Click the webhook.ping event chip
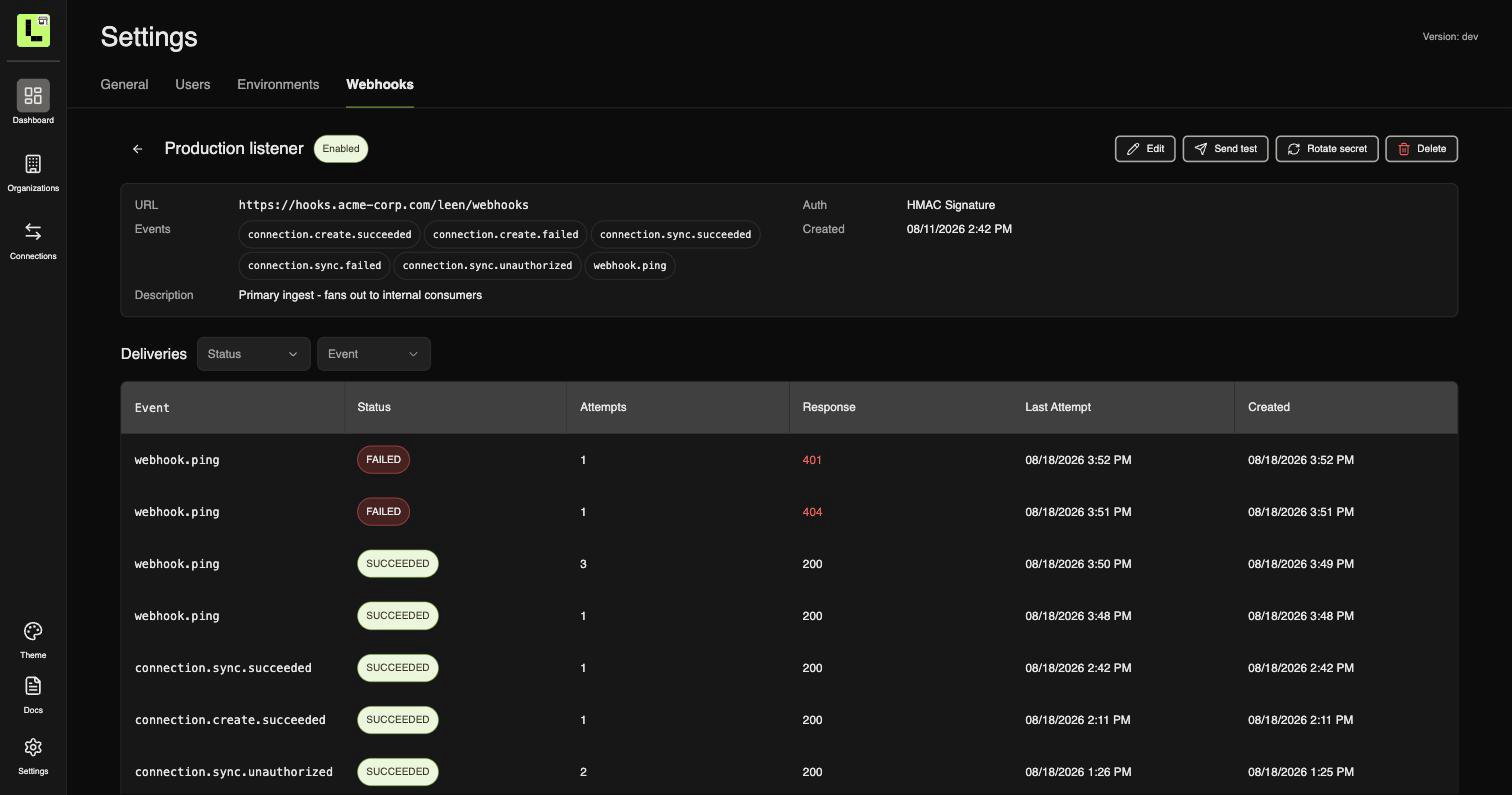1512x795 pixels. [x=630, y=266]
